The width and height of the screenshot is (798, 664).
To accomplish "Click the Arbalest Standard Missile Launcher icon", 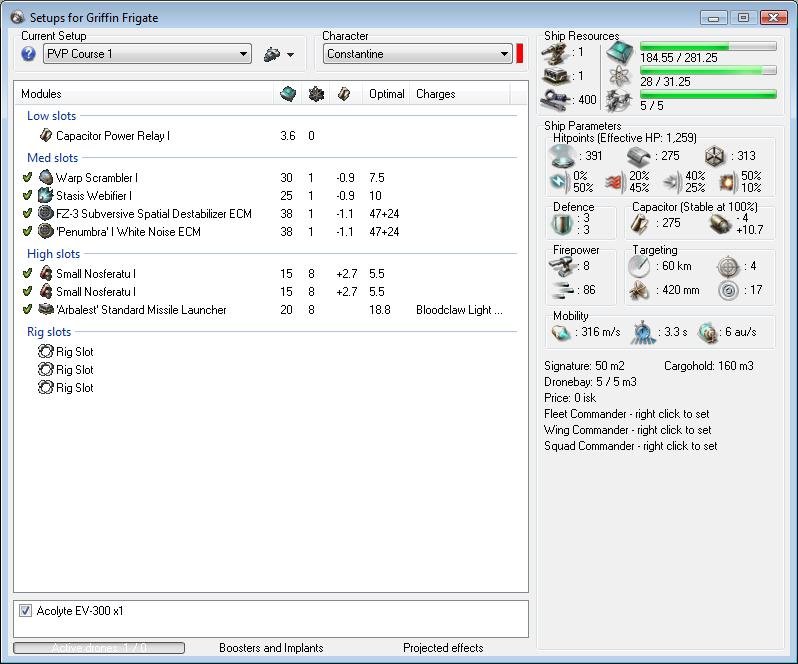I will coord(46,310).
